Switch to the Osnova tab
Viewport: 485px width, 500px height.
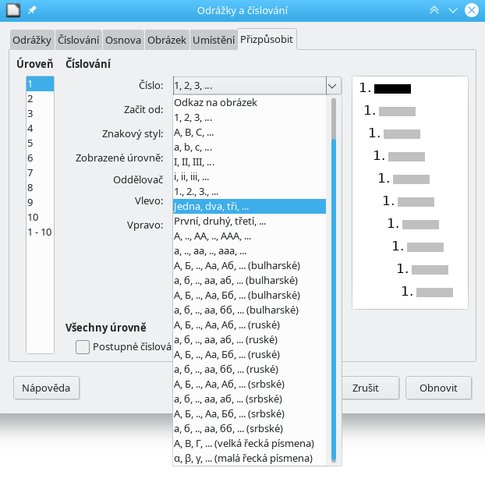tap(123, 40)
